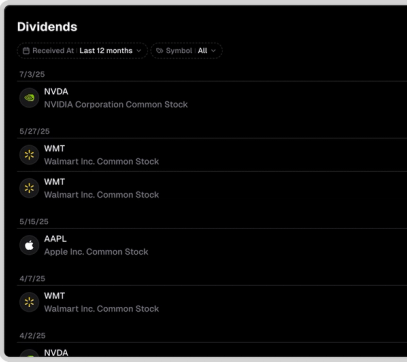Click the NVIDIA logo icon under 7/3/25
The width and height of the screenshot is (407, 362).
pos(29,98)
